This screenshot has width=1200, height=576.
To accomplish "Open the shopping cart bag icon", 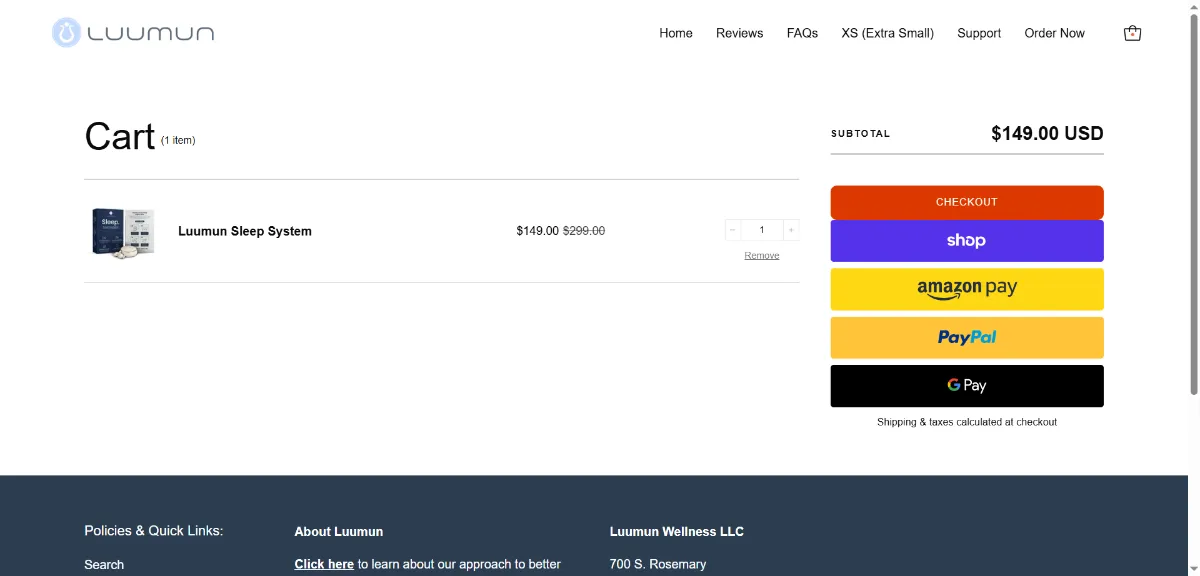I will click(1132, 33).
